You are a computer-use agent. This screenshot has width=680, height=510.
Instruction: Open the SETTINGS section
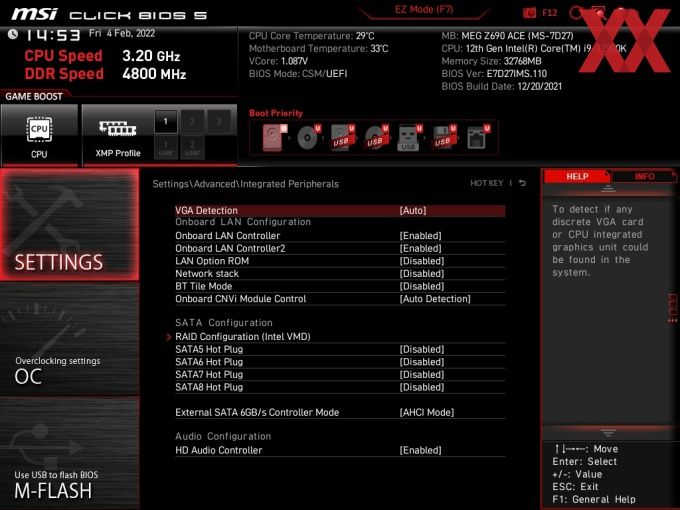click(69, 224)
